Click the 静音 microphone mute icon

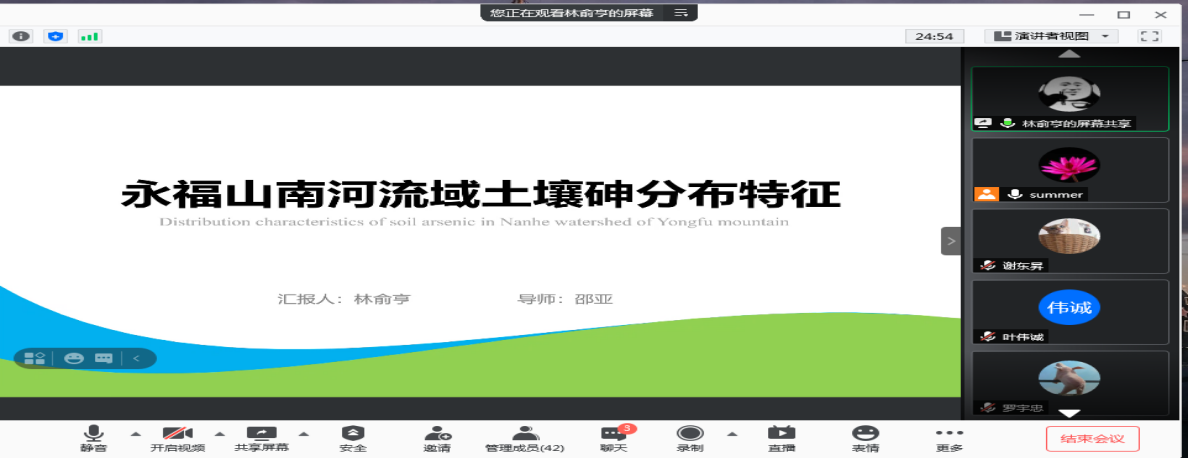click(x=93, y=433)
